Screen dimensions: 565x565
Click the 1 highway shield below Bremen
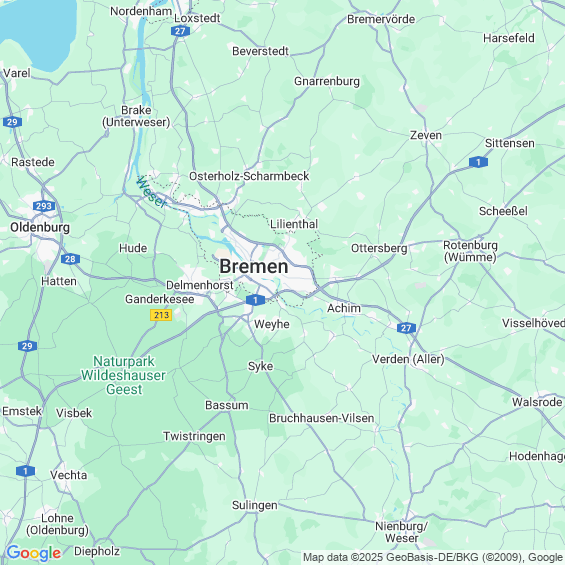click(x=255, y=300)
